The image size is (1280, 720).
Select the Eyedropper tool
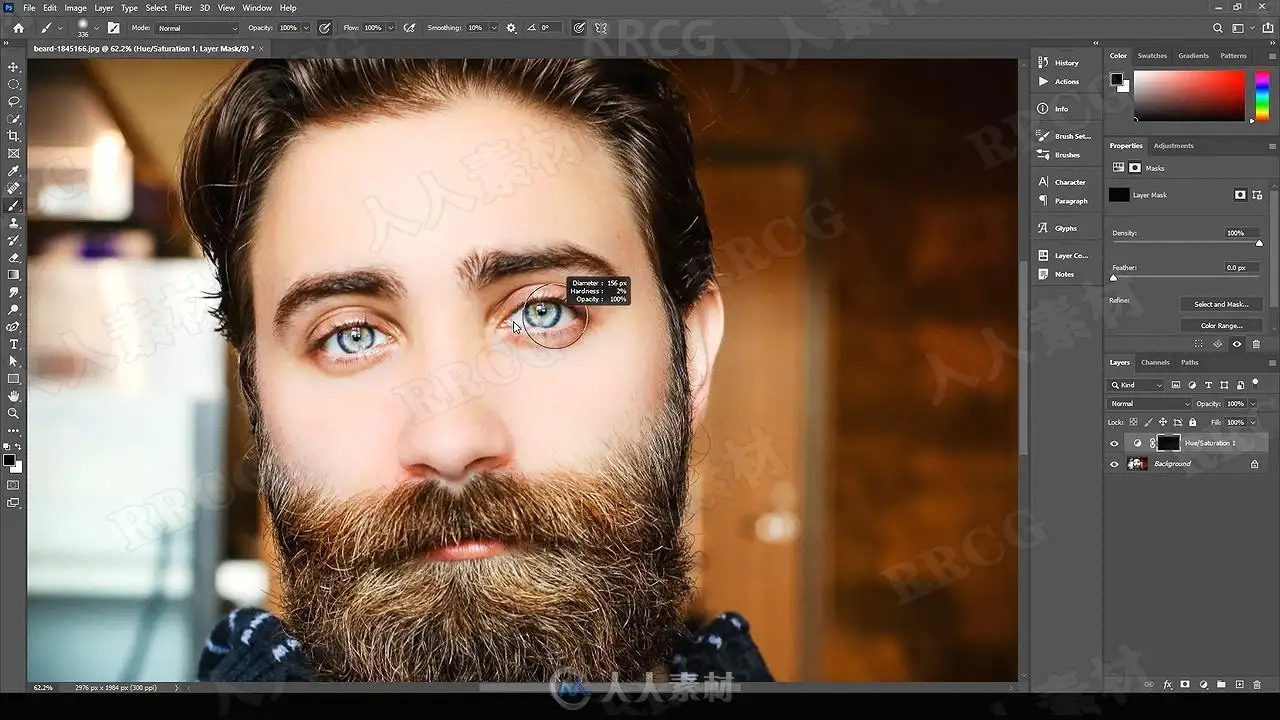[x=14, y=171]
